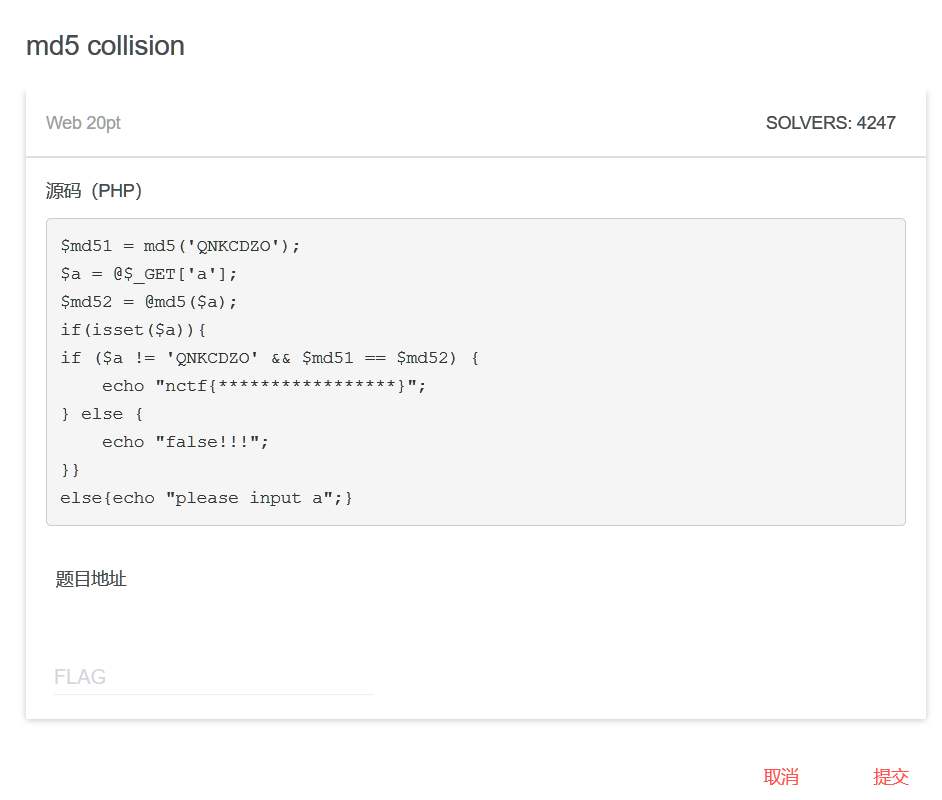Click the 源码 (PHP) heading

[x=94, y=190]
